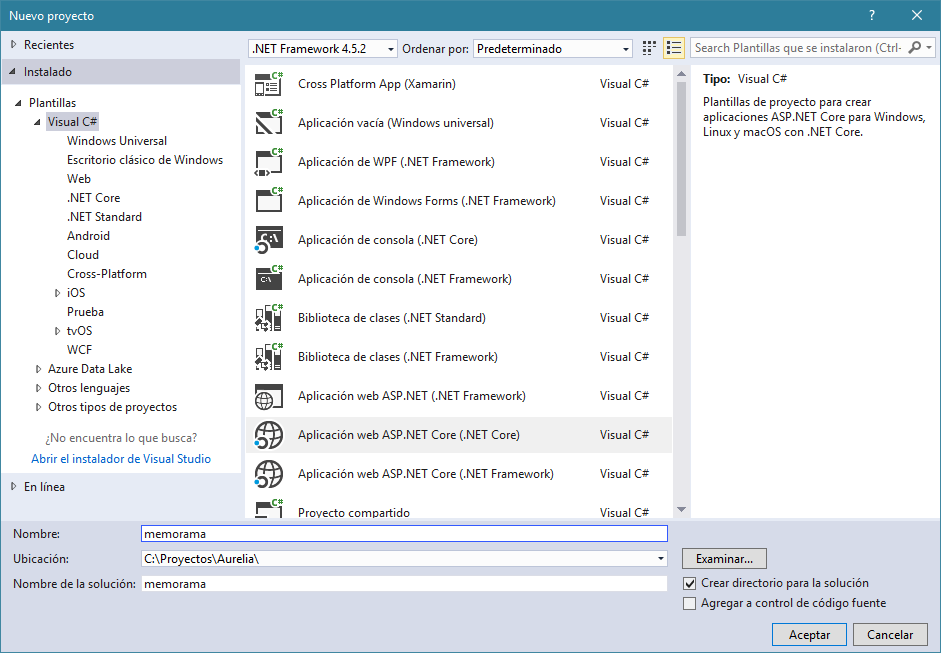Expand the tvOS tree node
This screenshot has height=653, width=941.
[58, 331]
